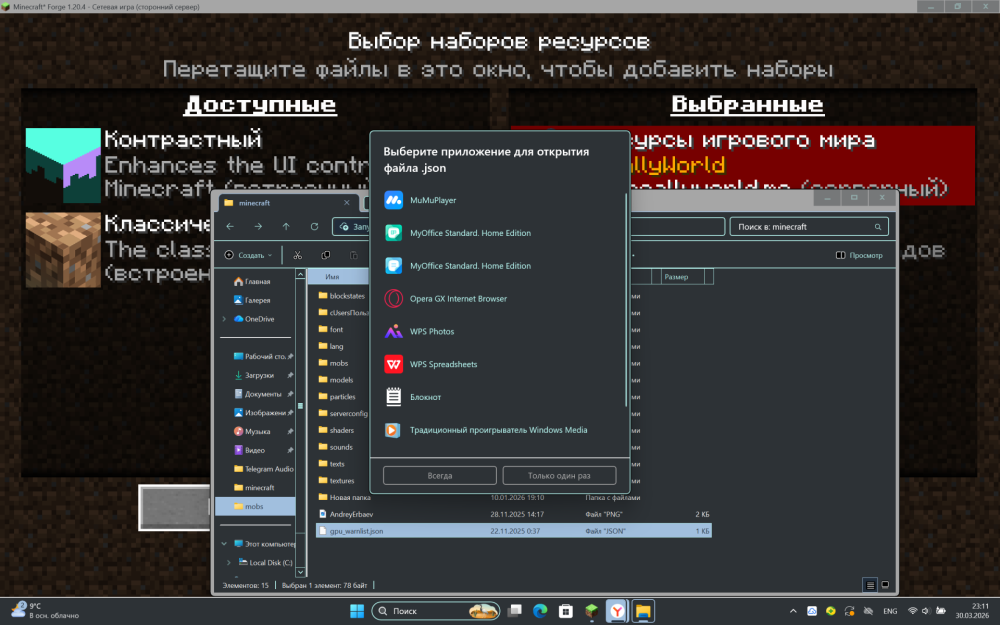Viewport: 1000px width, 625px height.
Task: Select the particles folder
Action: [337, 397]
